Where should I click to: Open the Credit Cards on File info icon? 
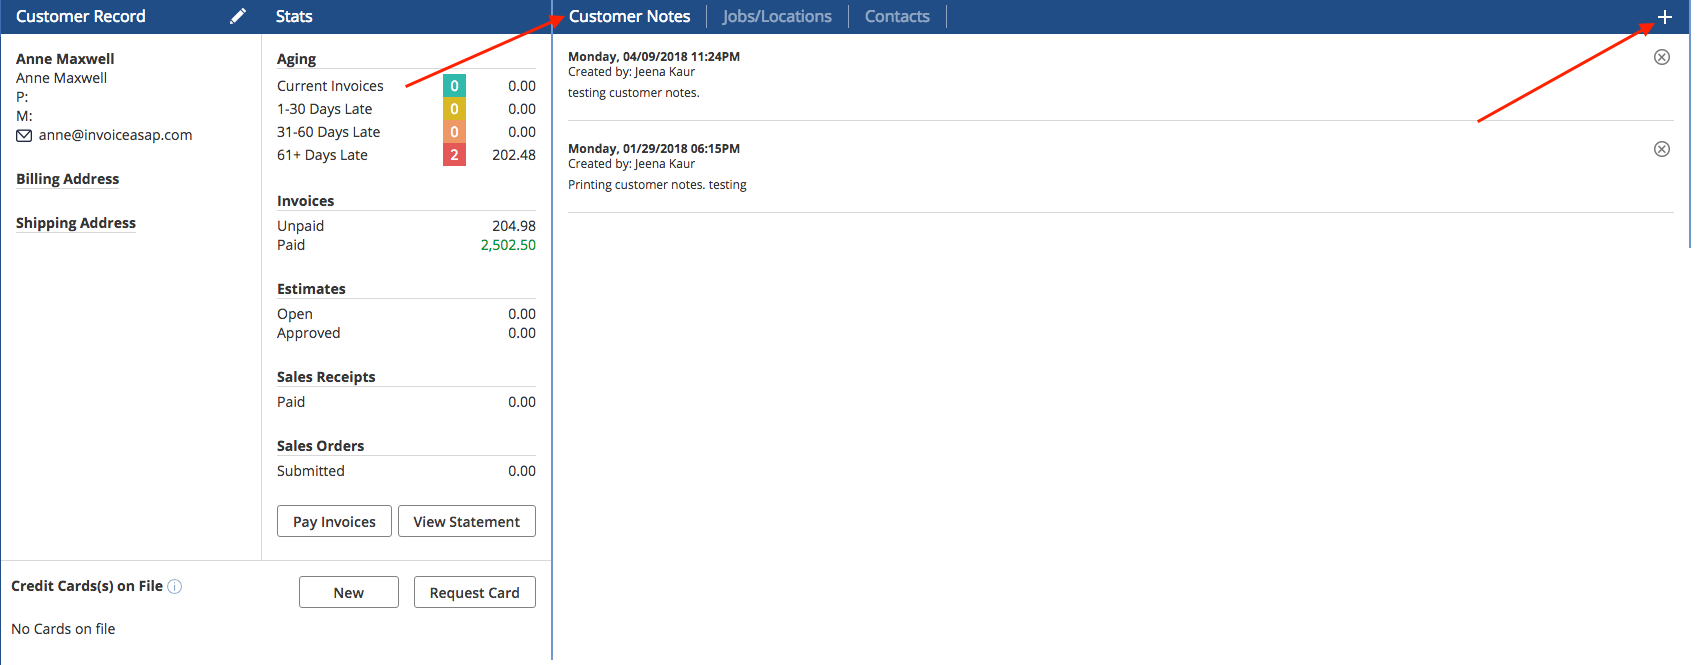coord(174,587)
